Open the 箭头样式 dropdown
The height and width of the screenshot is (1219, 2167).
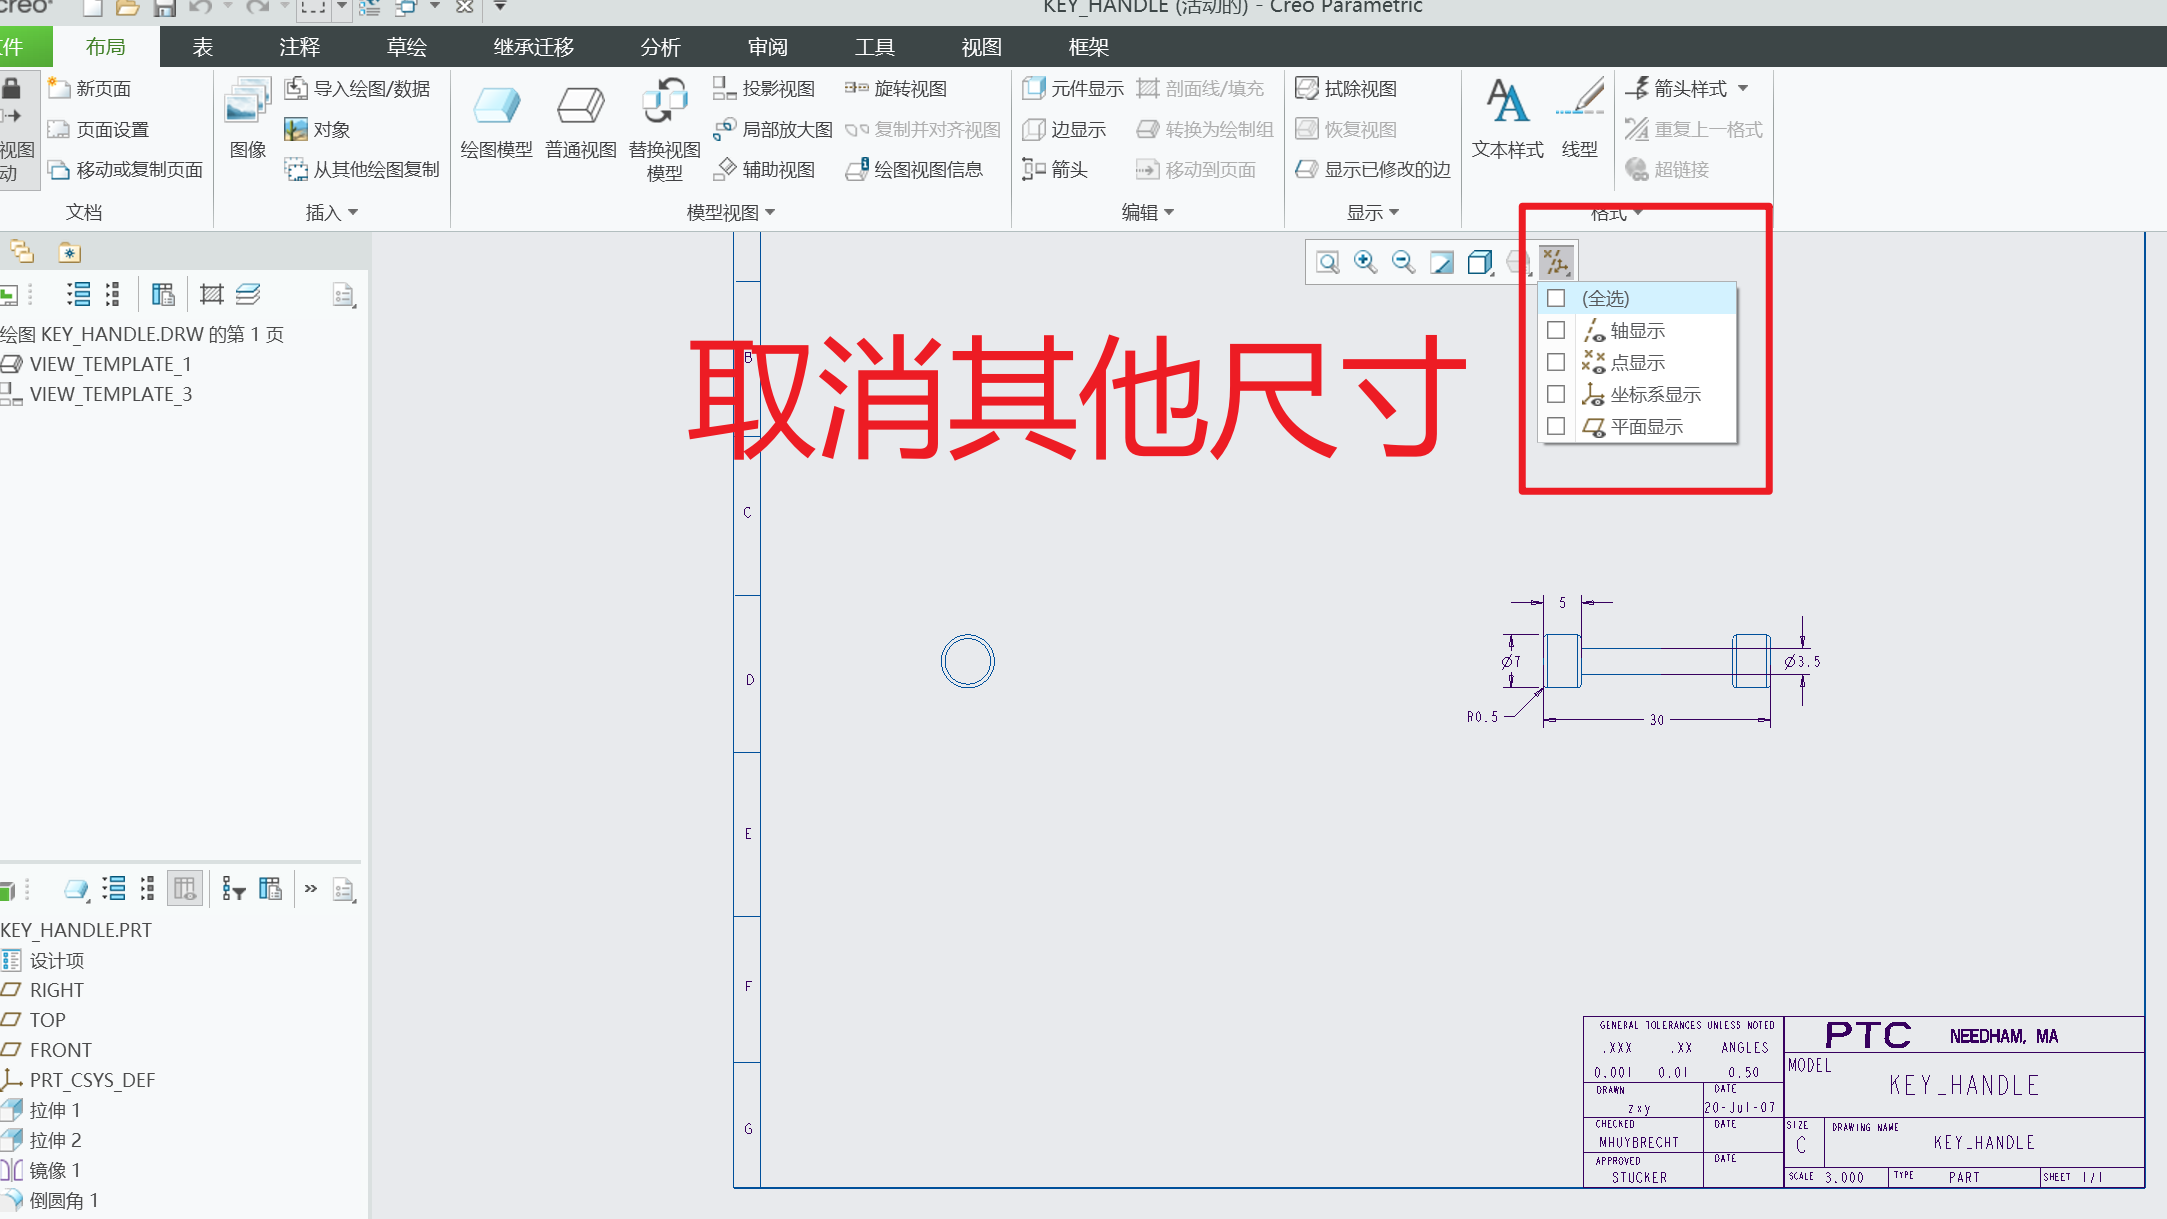[1745, 88]
